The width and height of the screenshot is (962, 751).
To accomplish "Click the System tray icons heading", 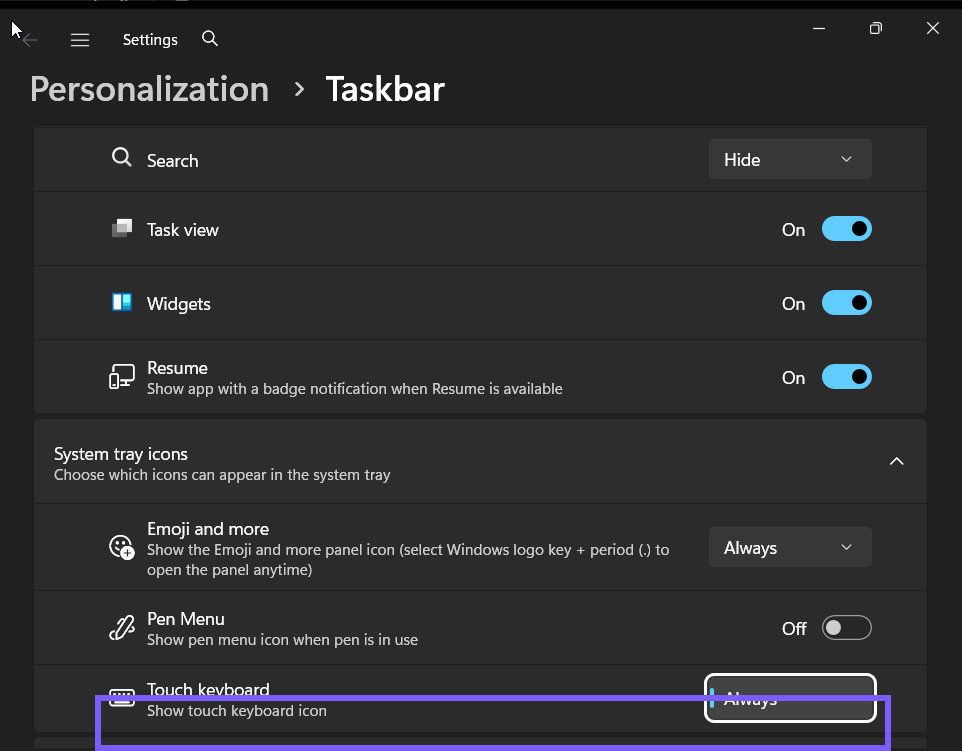I will [x=121, y=454].
